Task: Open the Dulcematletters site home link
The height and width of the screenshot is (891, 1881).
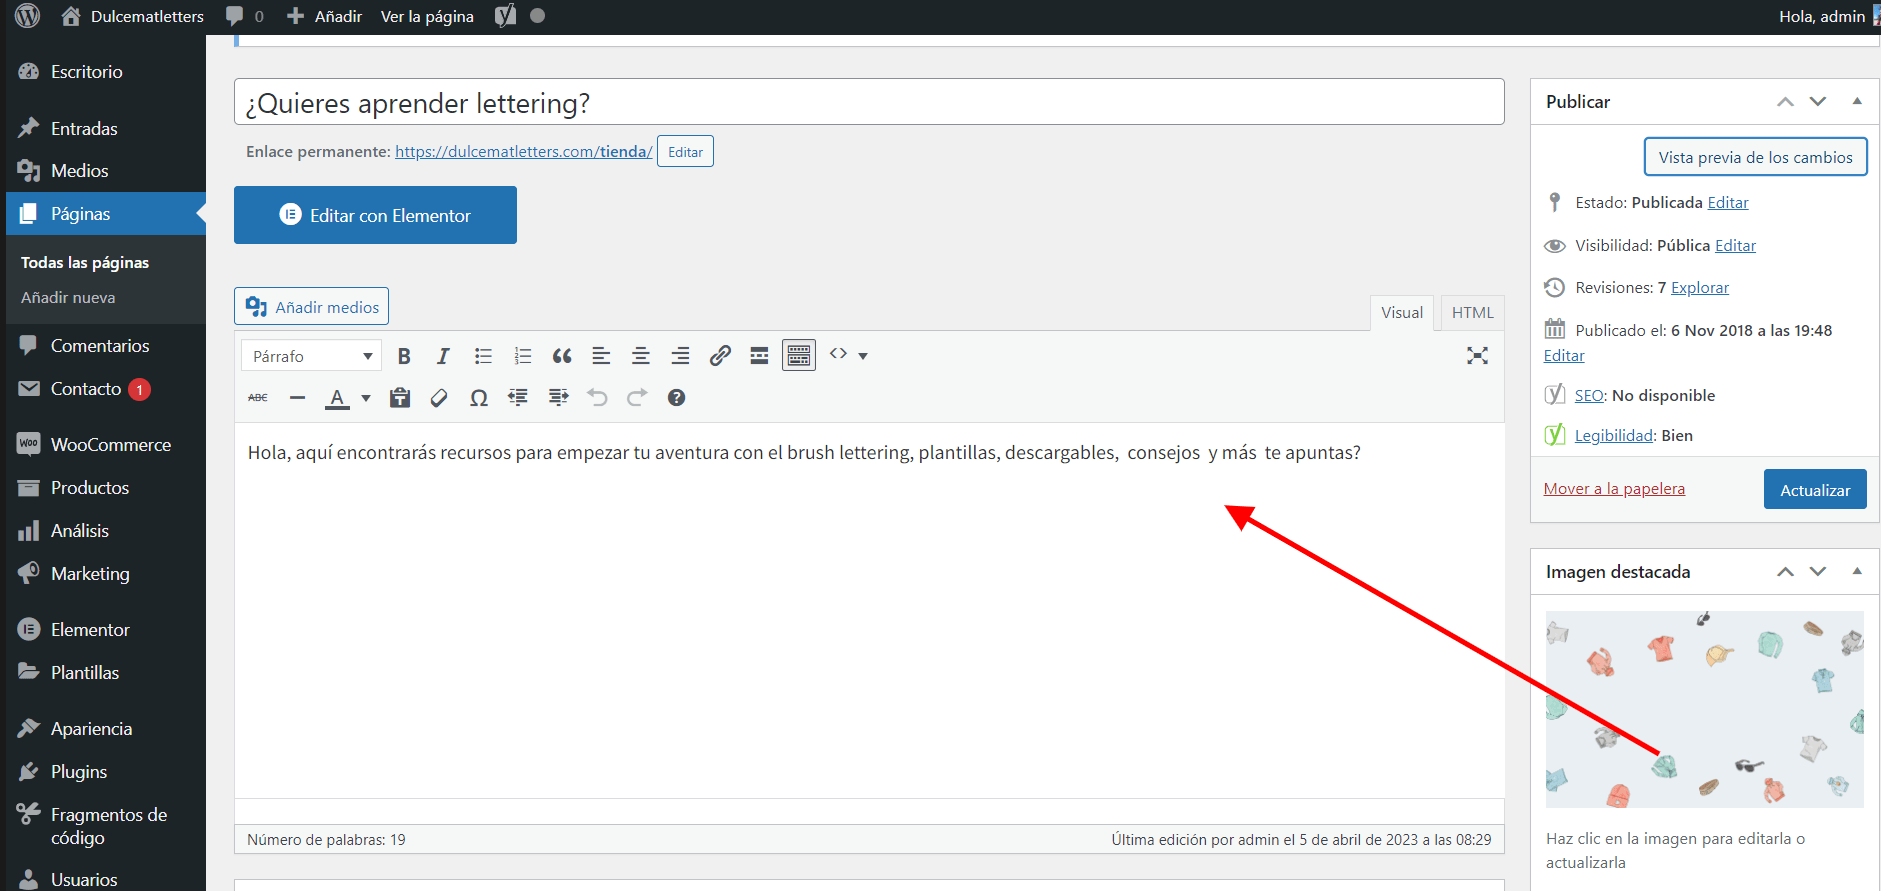Action: [132, 16]
